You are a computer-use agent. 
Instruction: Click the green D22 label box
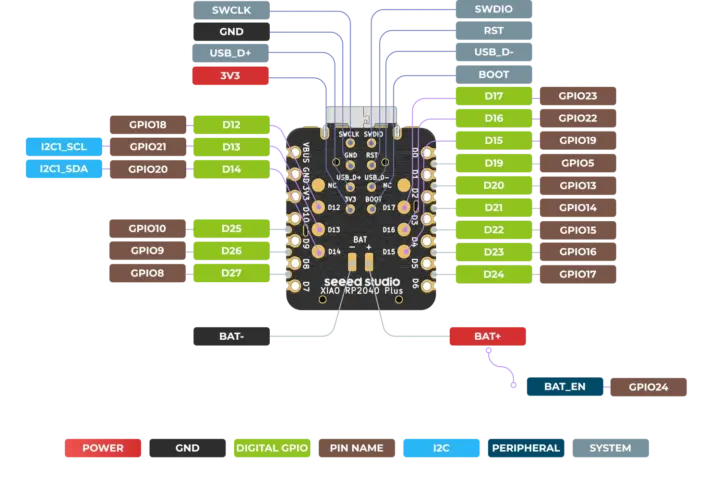click(x=494, y=230)
